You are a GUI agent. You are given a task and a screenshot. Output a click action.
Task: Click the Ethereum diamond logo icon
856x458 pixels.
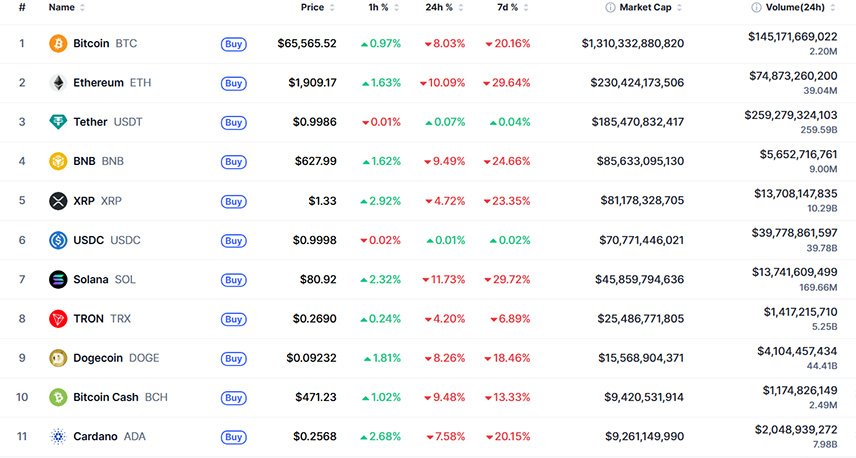[58, 83]
